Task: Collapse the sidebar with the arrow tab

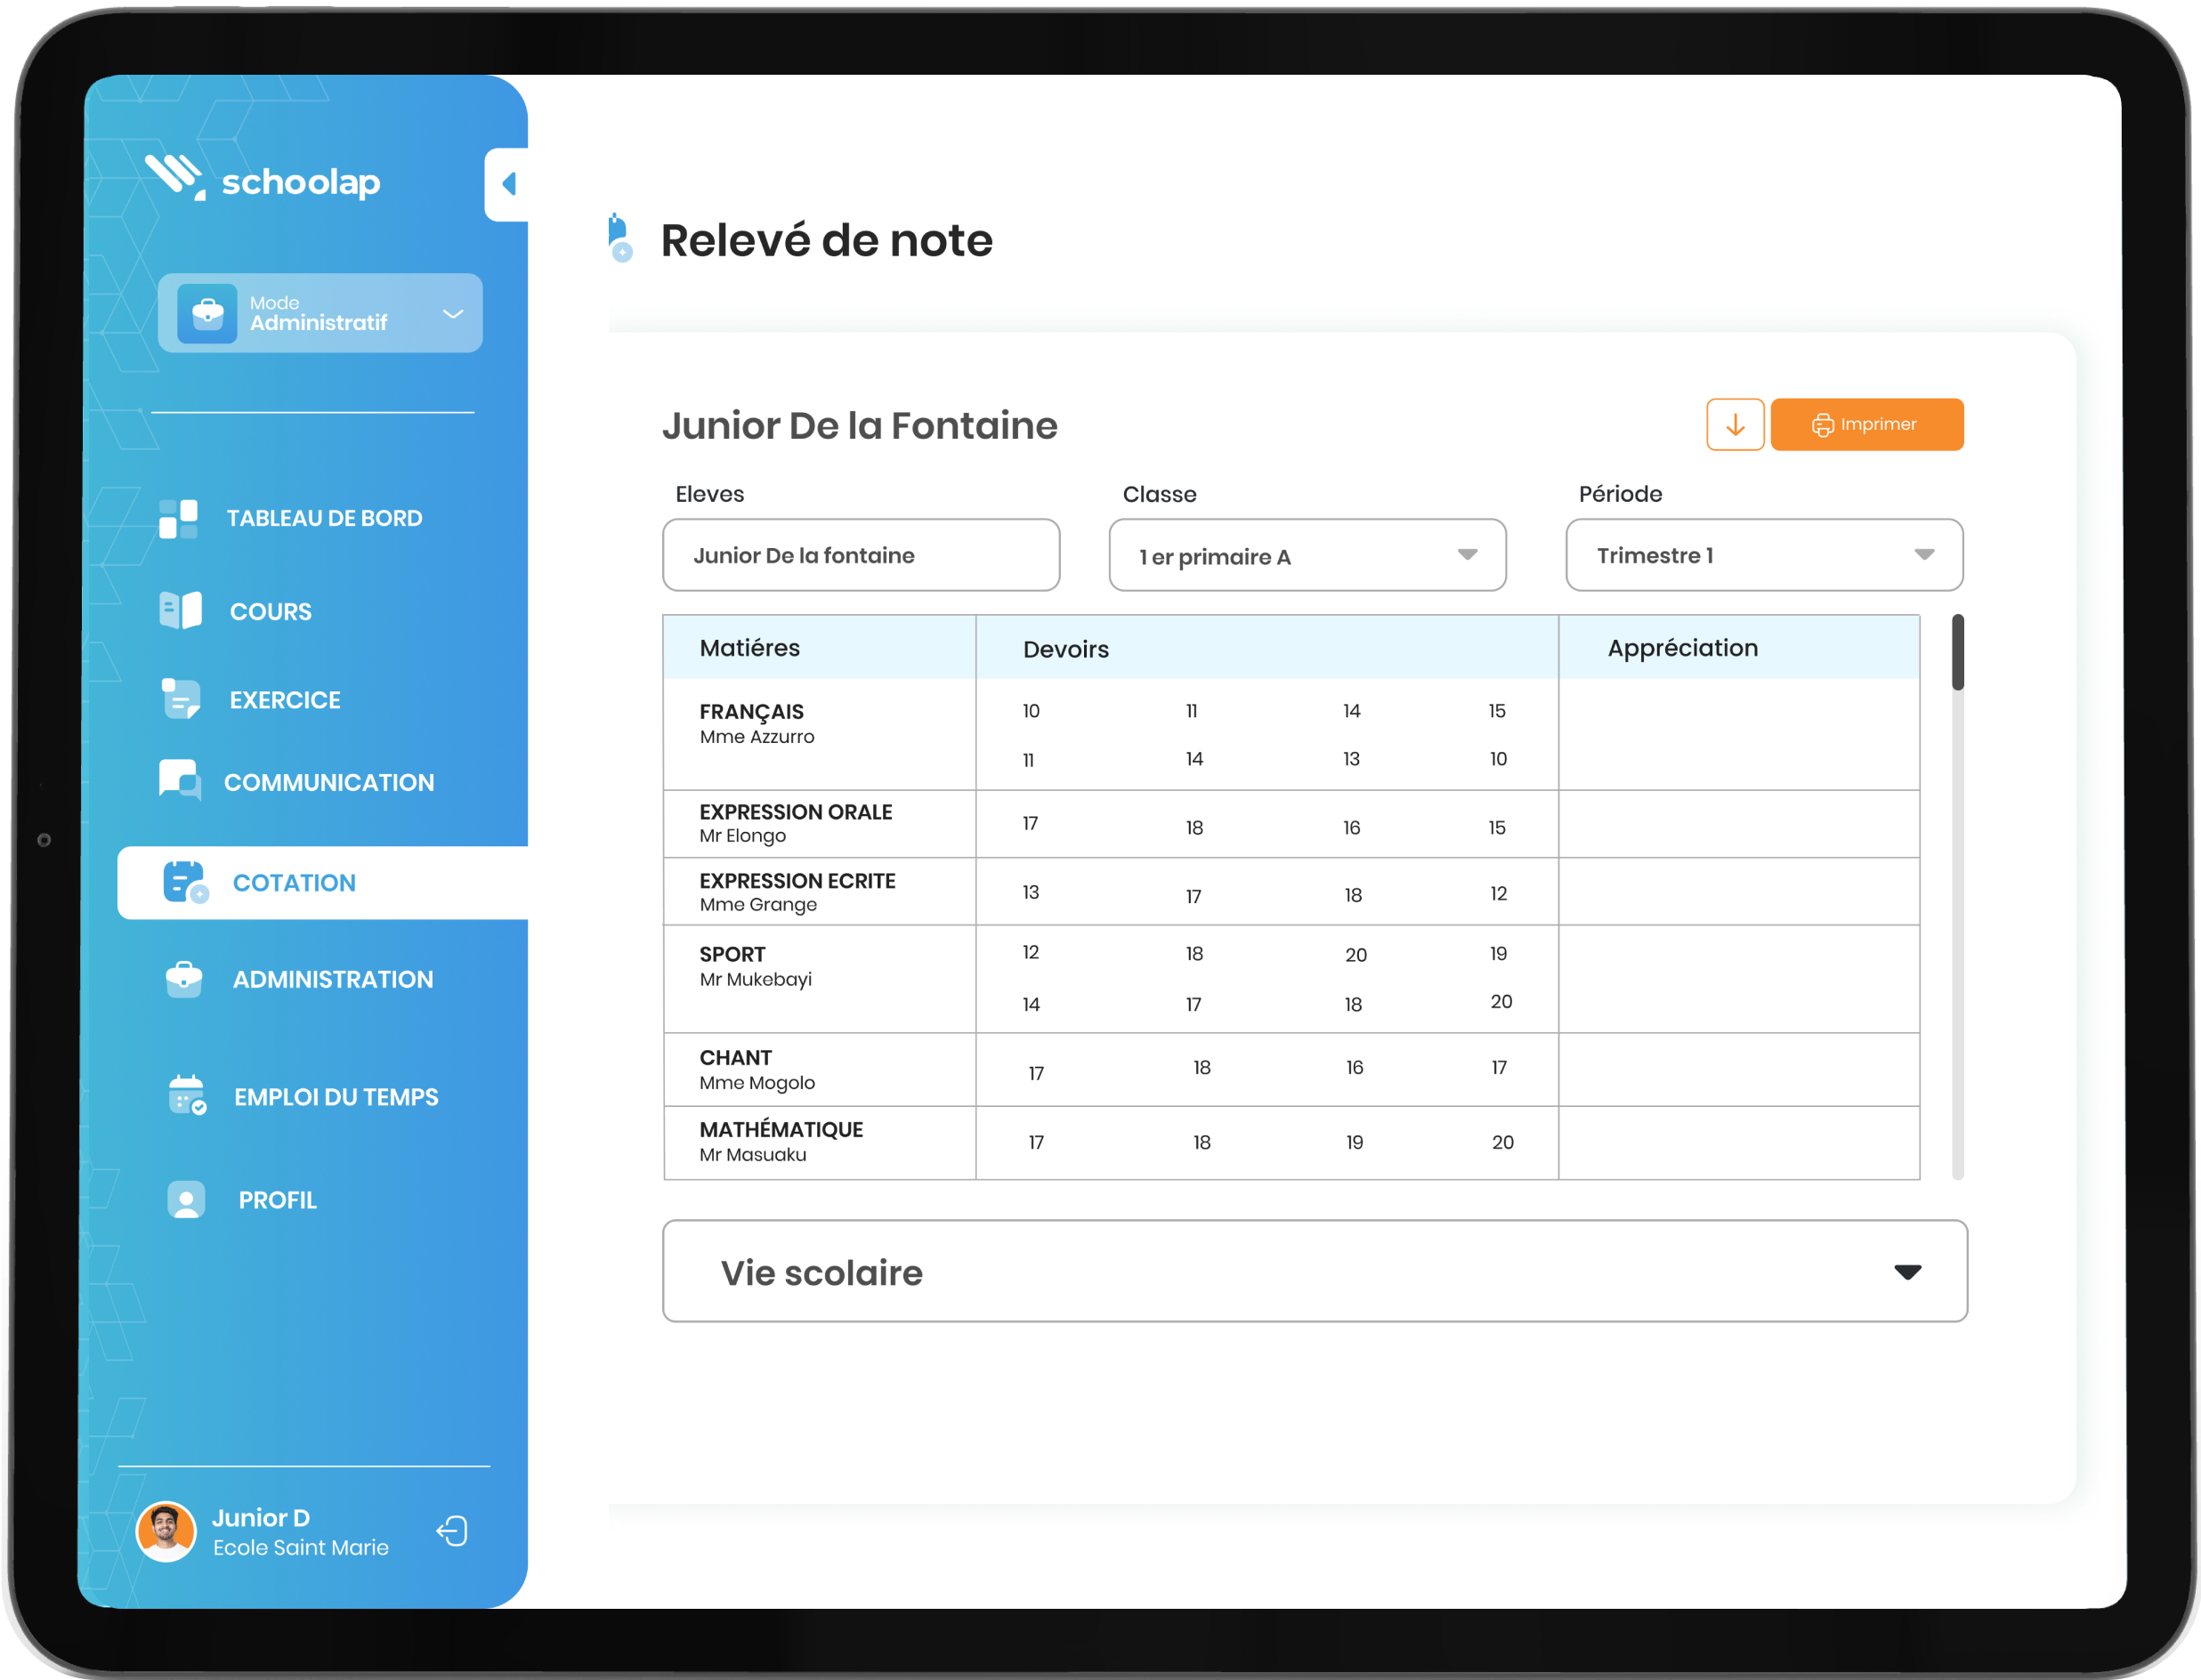Action: pos(508,184)
